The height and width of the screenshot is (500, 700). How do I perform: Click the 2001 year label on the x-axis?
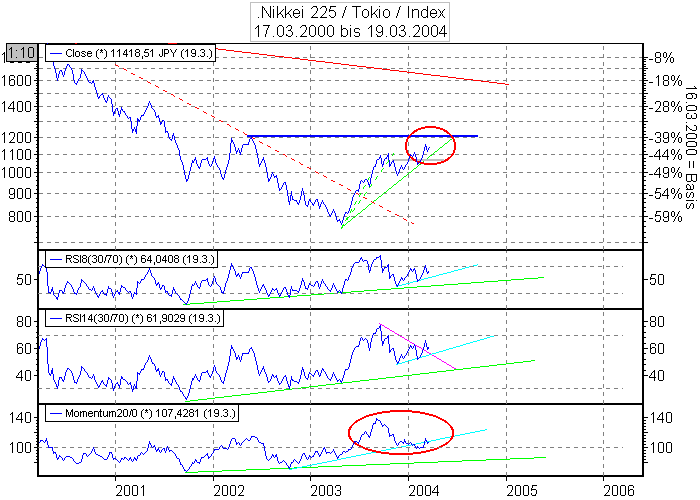pos(130,491)
